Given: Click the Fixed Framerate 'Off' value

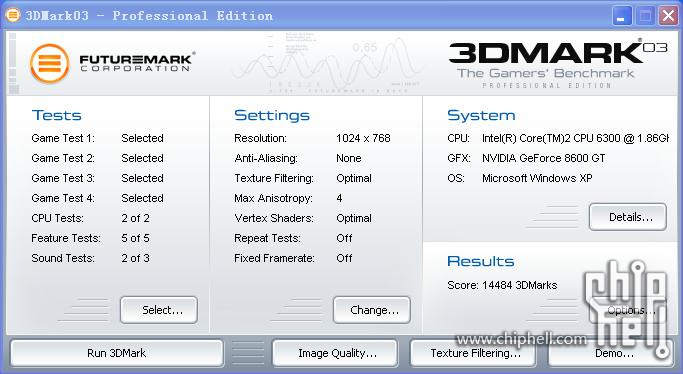Looking at the screenshot, I should coord(344,259).
